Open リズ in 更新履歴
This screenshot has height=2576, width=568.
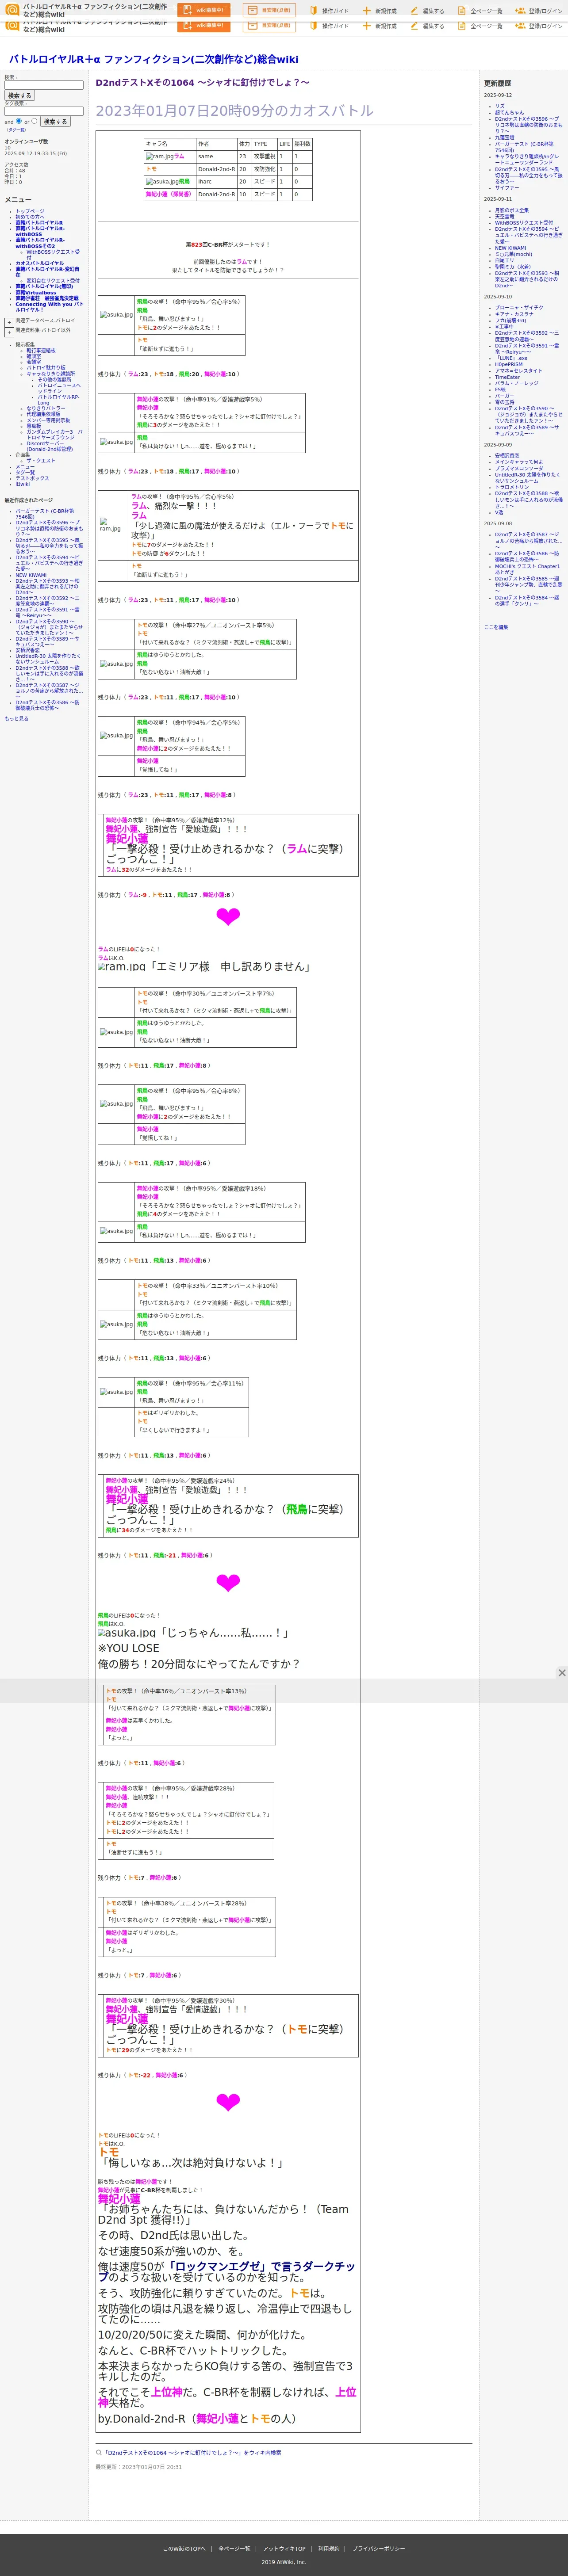(500, 106)
